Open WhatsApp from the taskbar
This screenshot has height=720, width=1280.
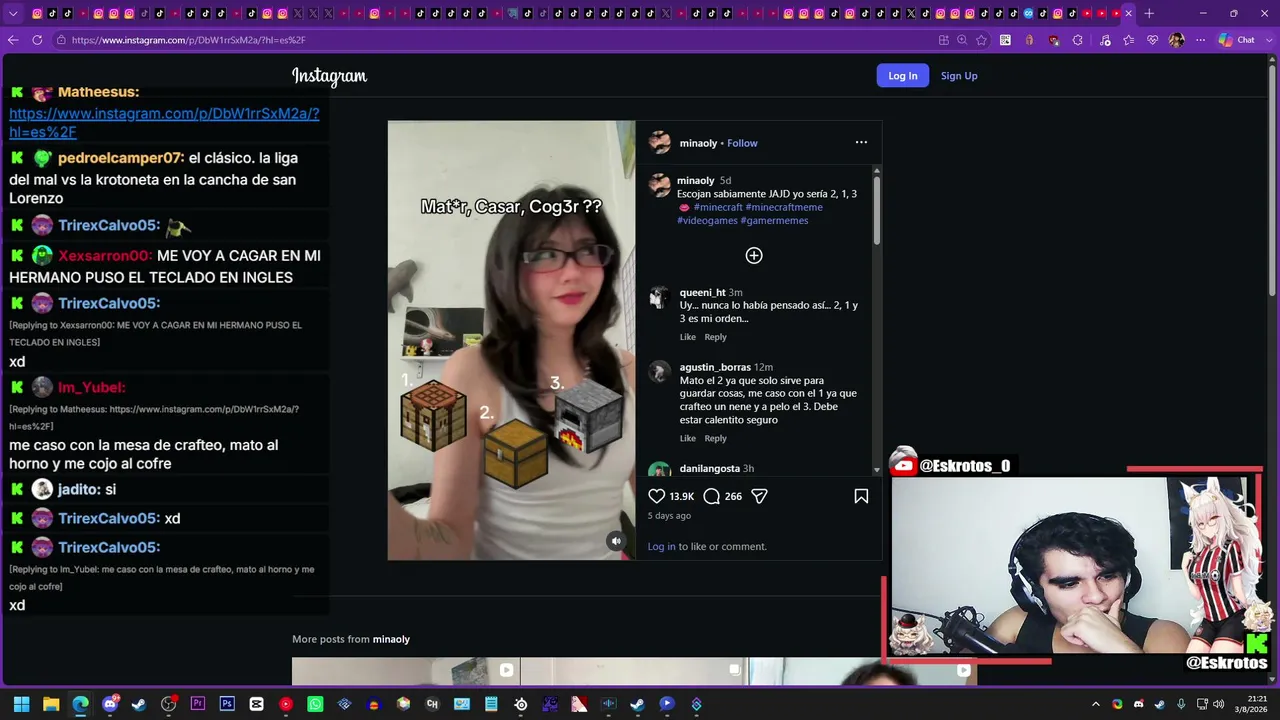click(315, 704)
